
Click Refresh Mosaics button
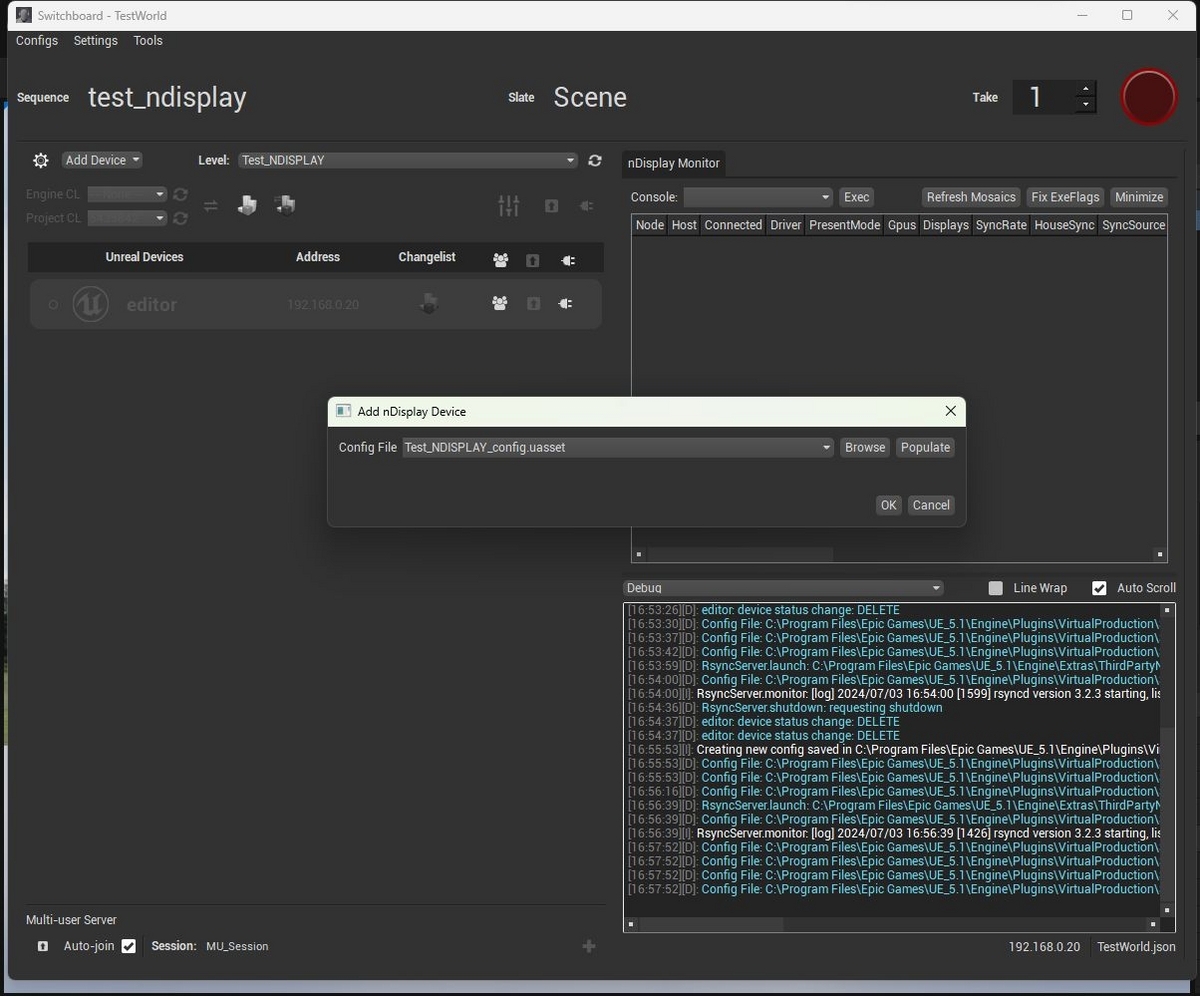(971, 197)
